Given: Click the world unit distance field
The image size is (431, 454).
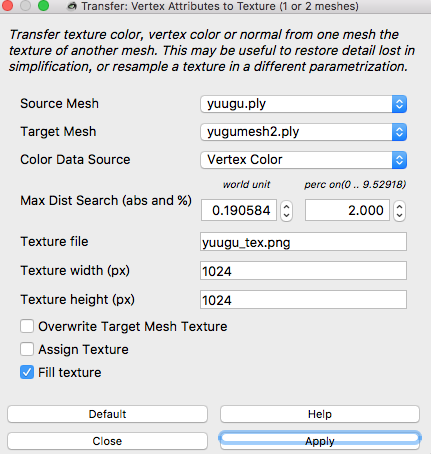Looking at the screenshot, I should pos(239,210).
